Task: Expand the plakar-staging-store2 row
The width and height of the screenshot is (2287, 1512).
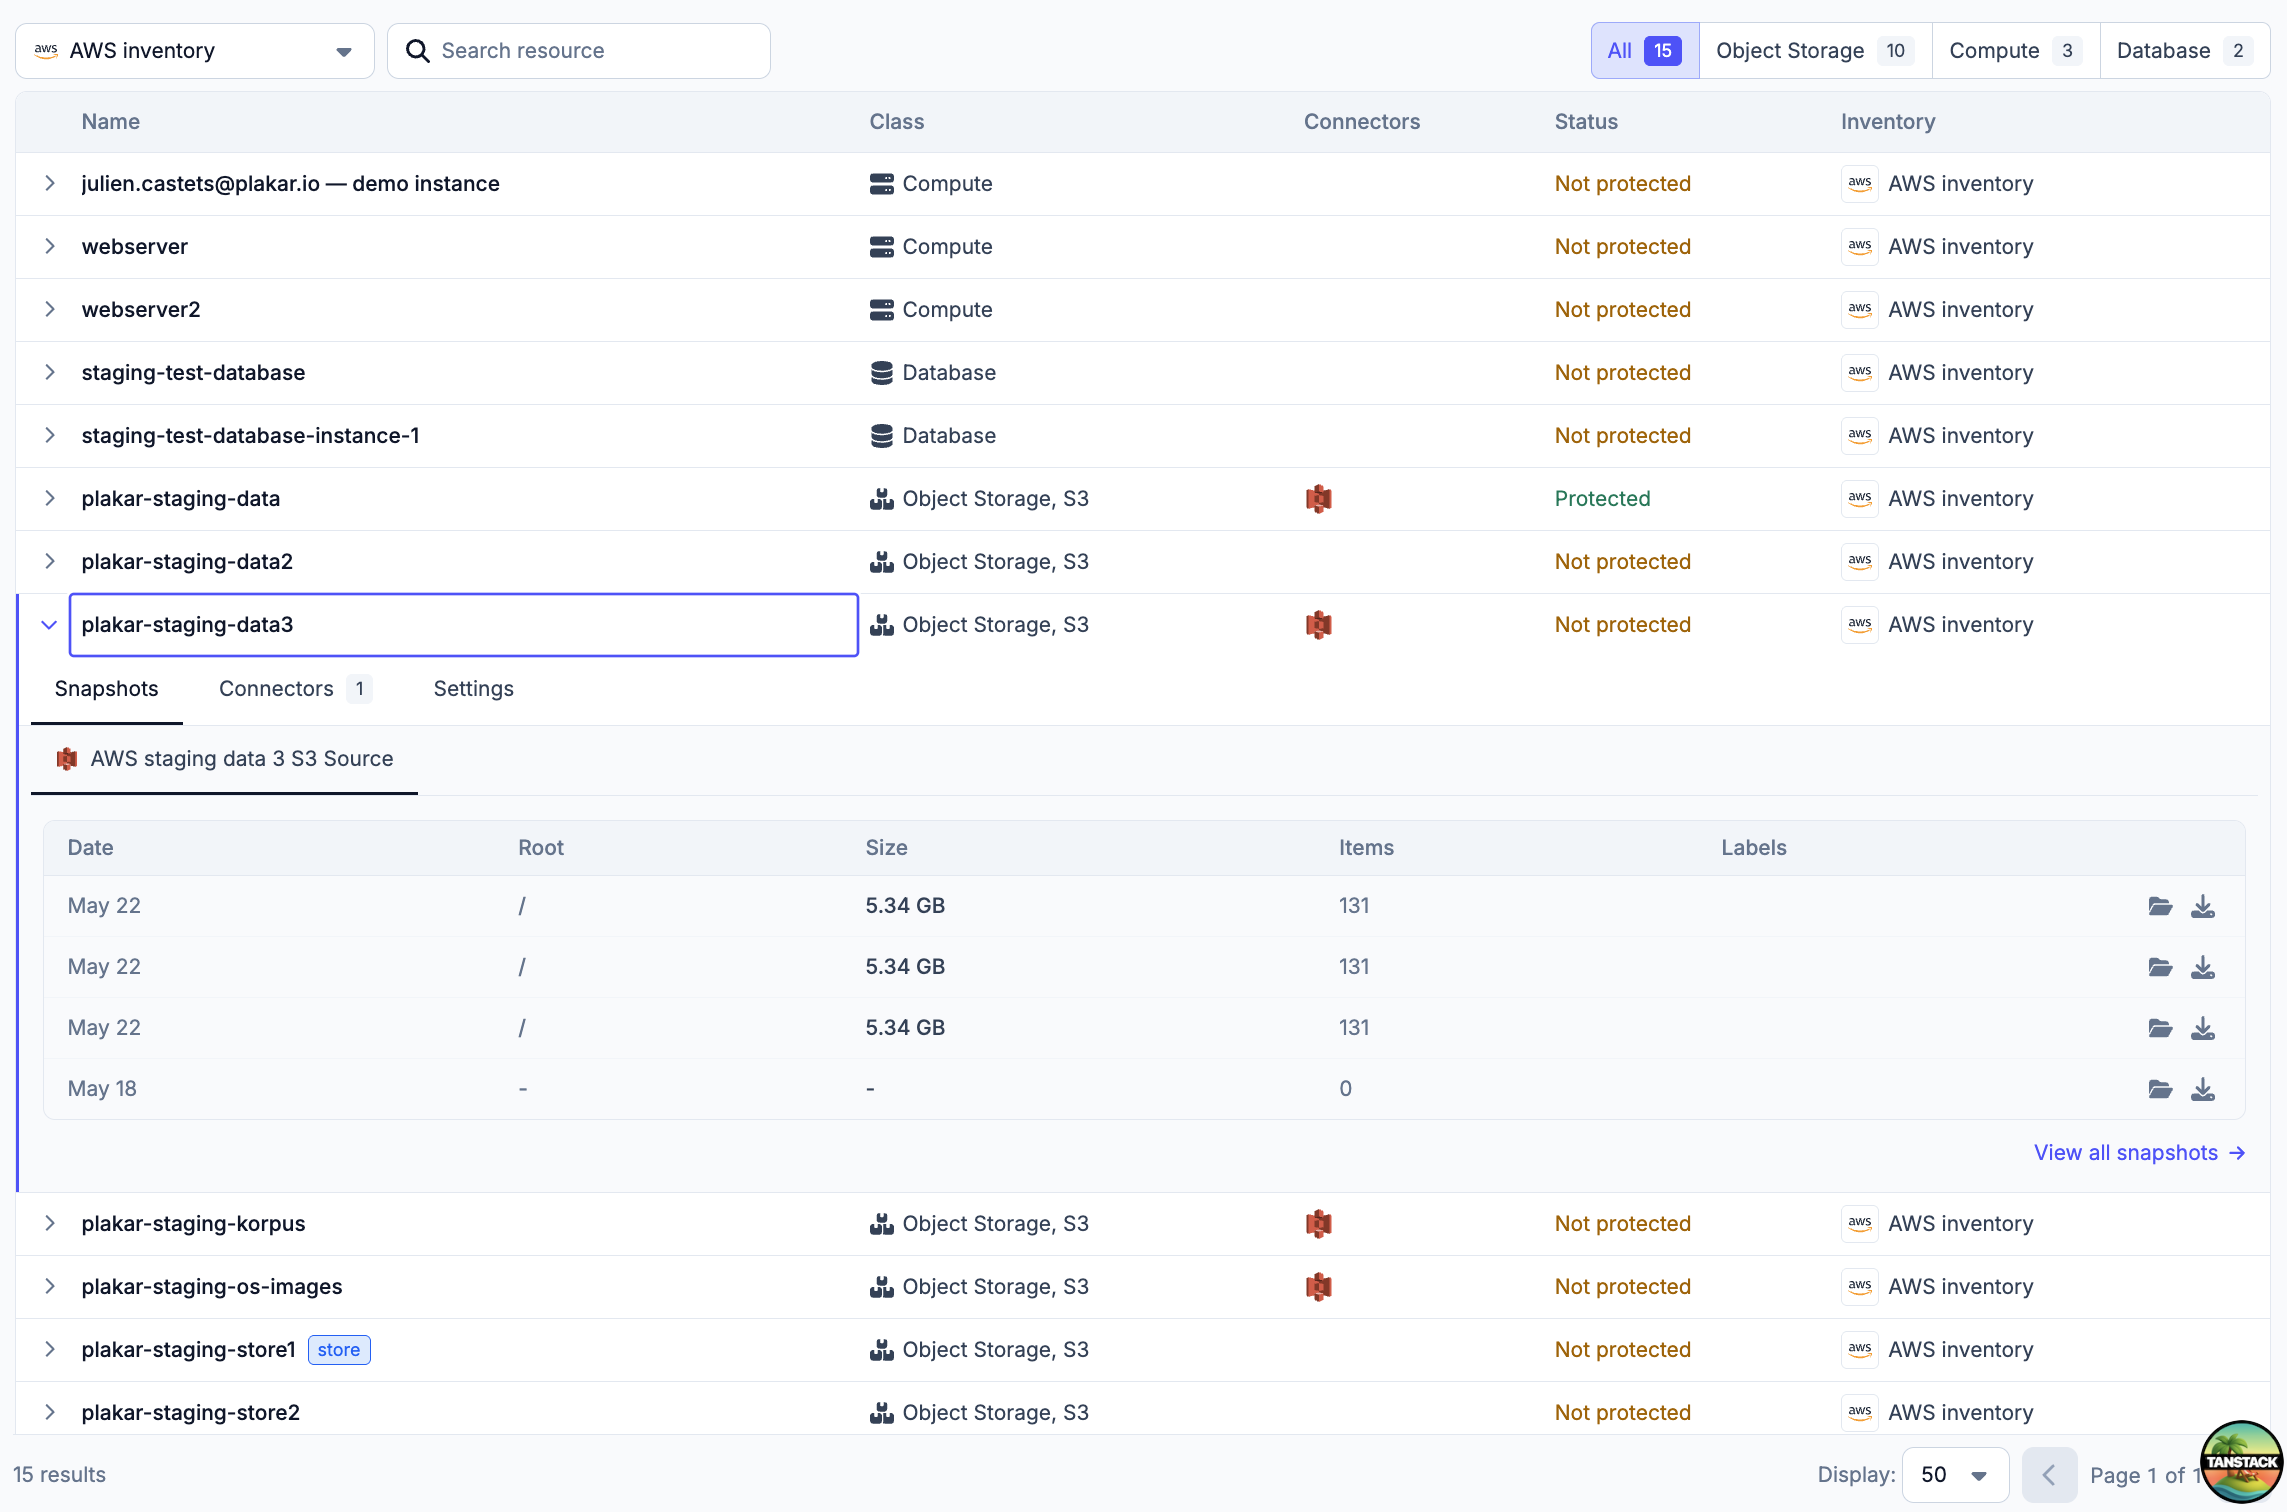Action: (49, 1413)
